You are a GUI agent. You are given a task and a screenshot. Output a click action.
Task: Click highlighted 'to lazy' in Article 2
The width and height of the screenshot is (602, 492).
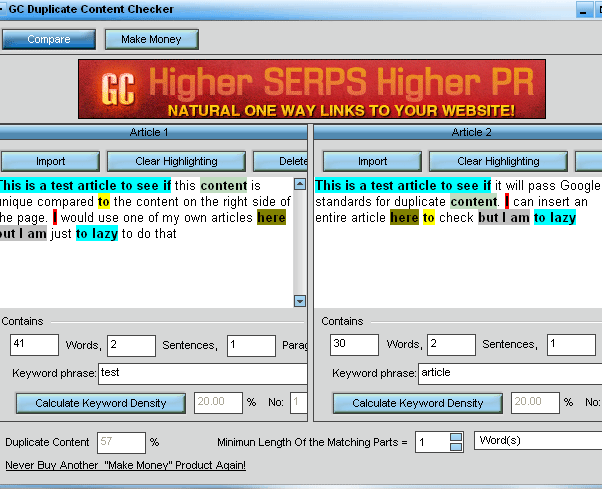tap(555, 218)
